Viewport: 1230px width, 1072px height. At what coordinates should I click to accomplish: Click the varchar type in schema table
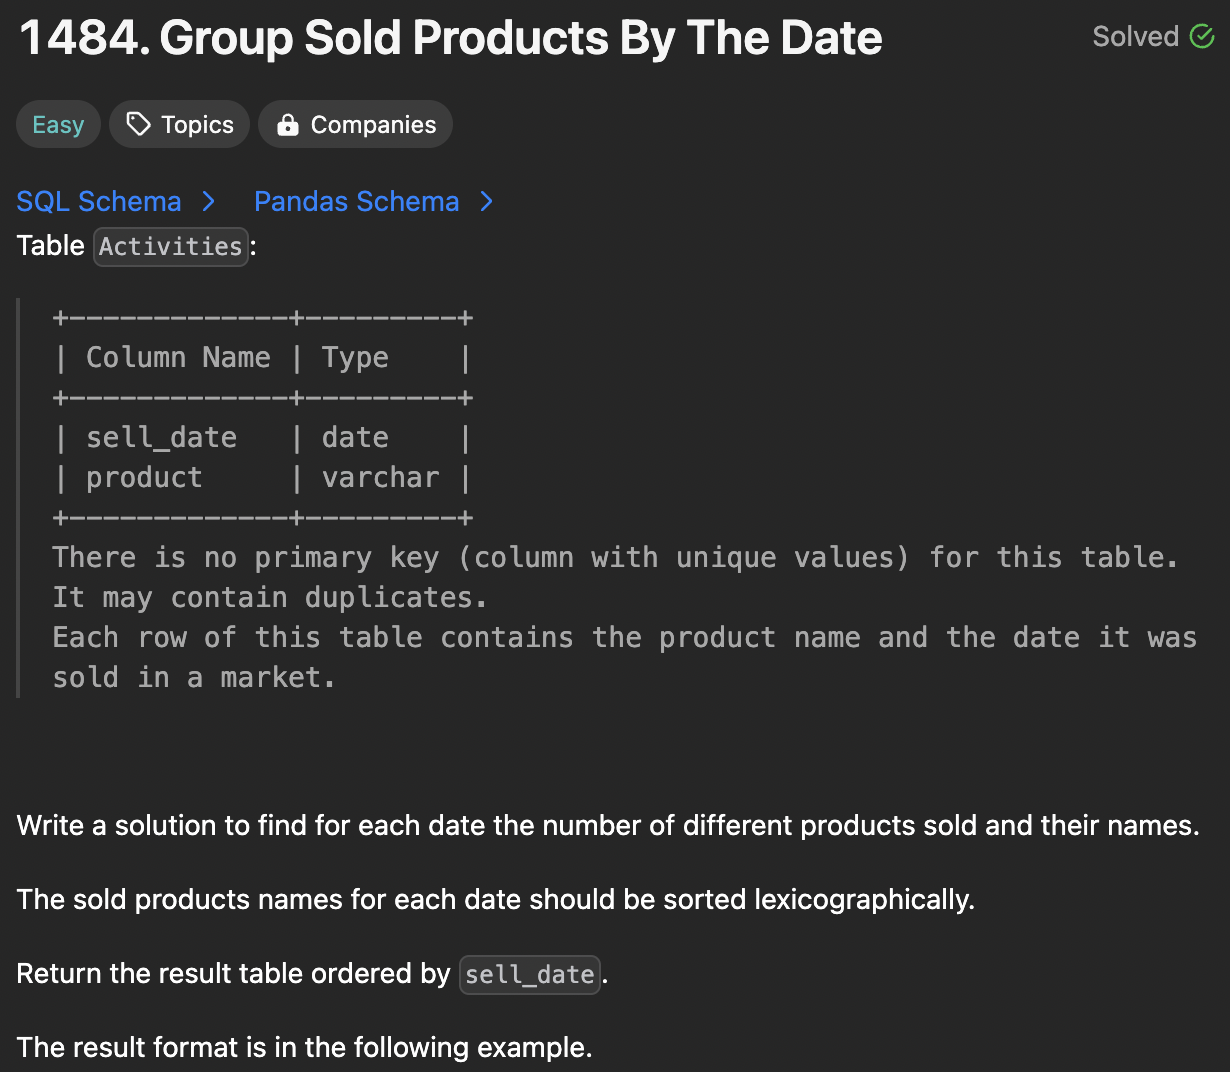[380, 477]
